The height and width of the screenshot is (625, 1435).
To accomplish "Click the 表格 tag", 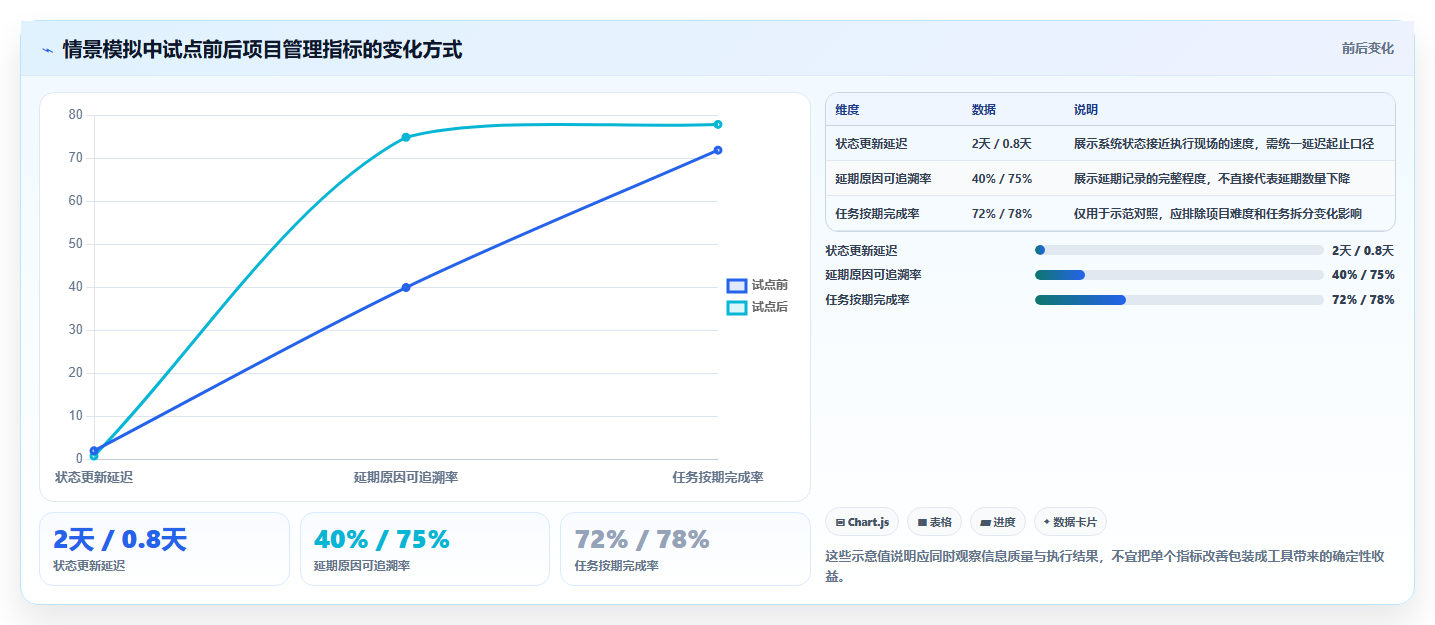I will click(x=934, y=522).
